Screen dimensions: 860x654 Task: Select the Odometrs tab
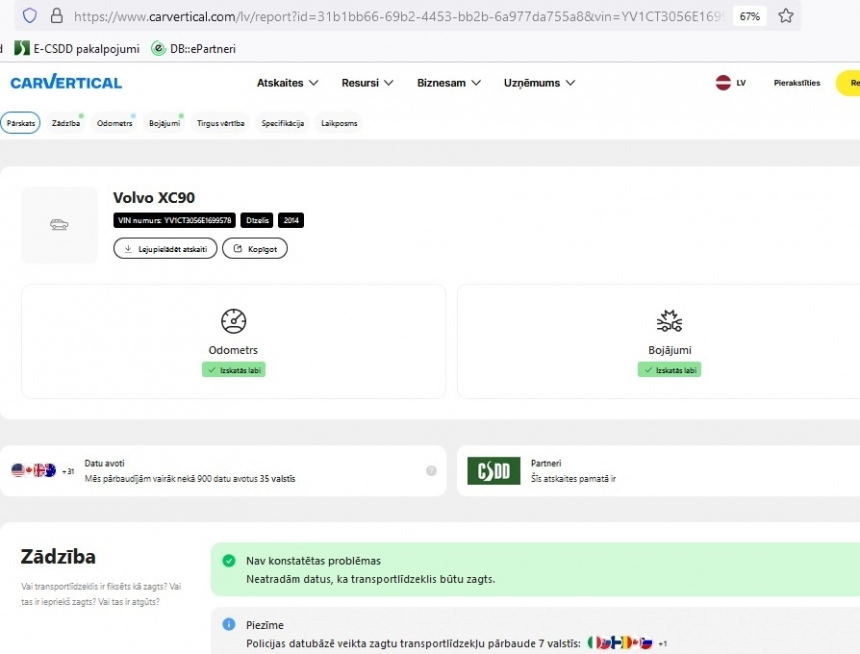[115, 123]
